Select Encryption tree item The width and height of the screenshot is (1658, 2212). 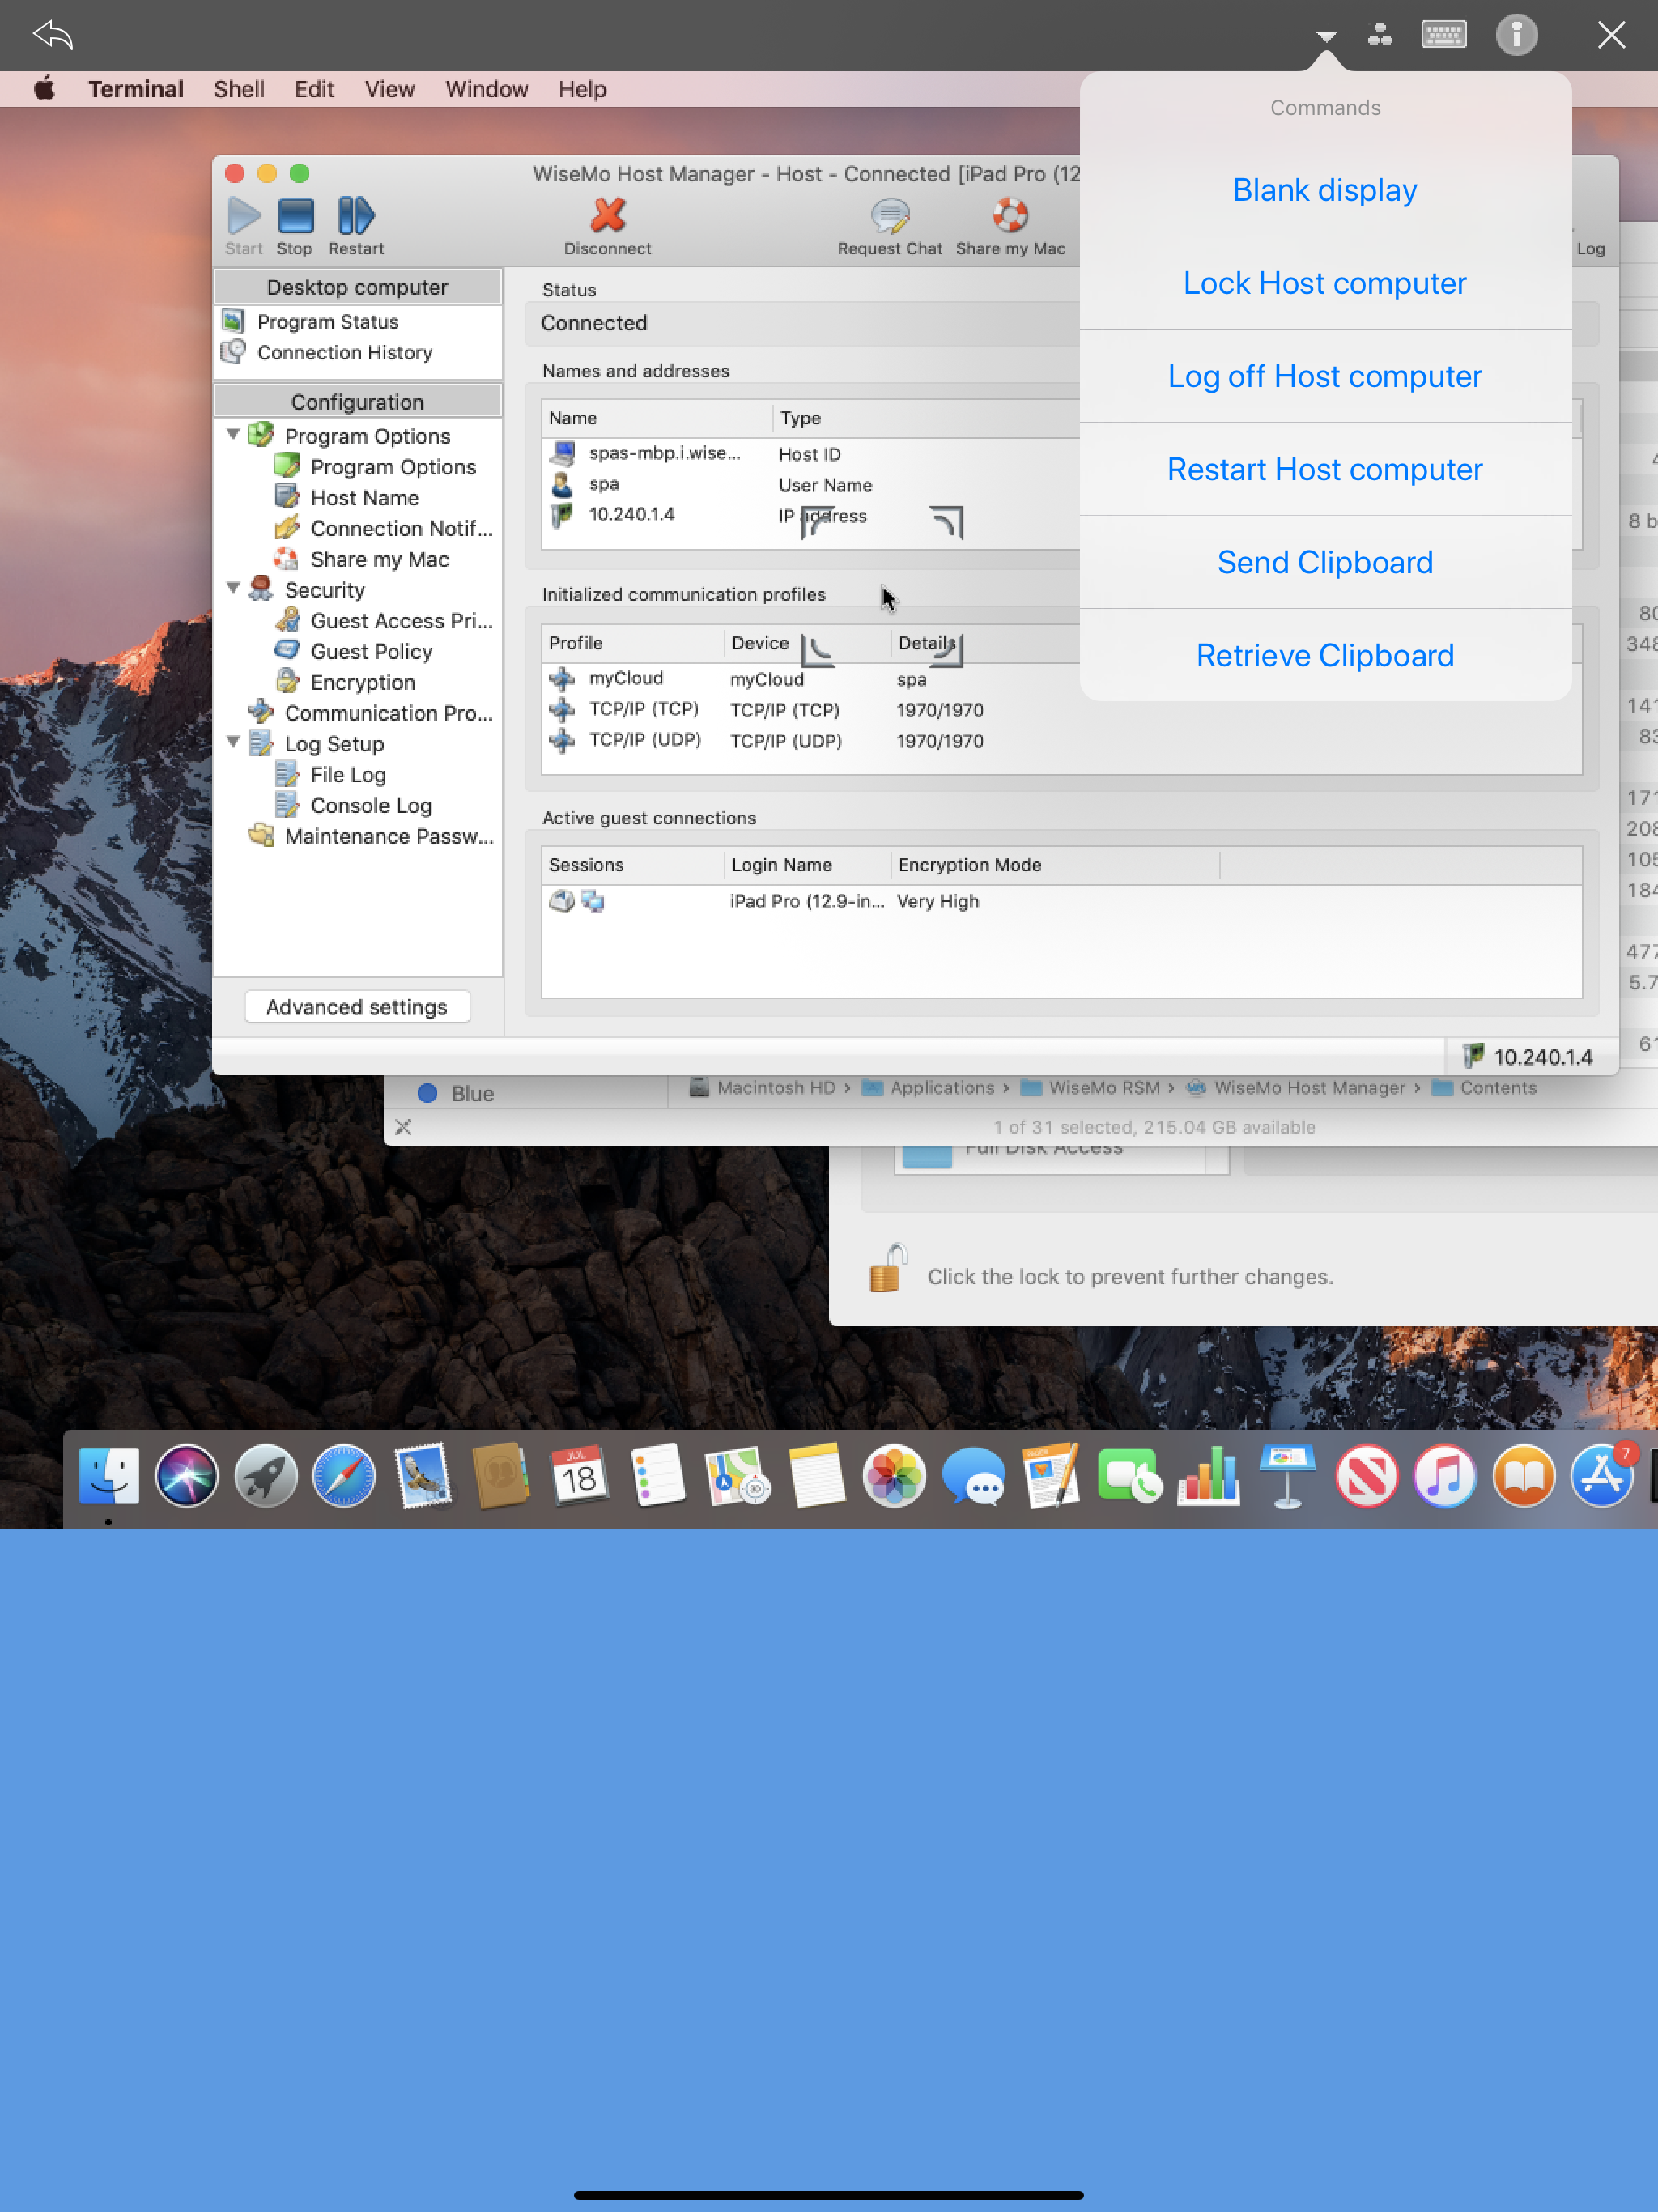point(362,683)
